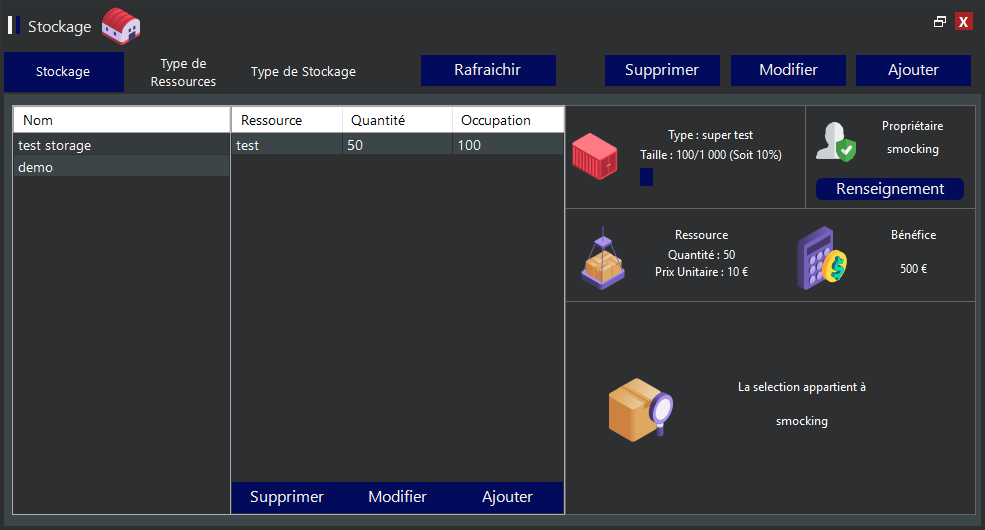Click the box with magnifying glass icon
Viewport: 985px width, 530px height.
(x=641, y=409)
